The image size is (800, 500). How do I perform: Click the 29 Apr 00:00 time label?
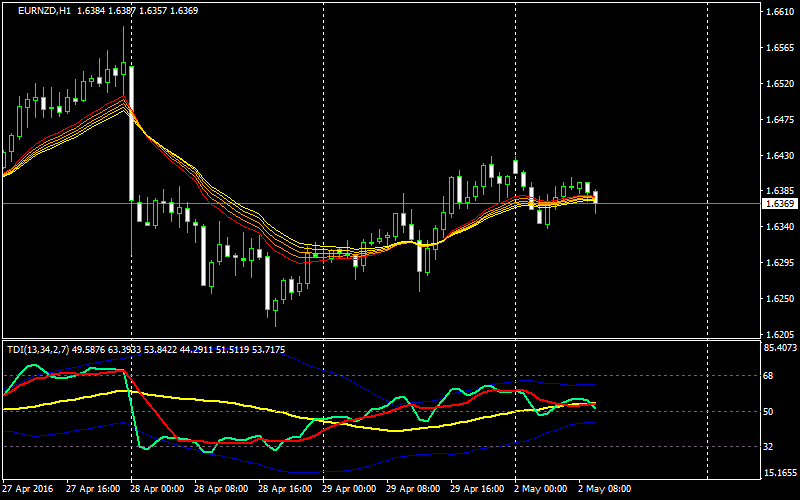349,489
